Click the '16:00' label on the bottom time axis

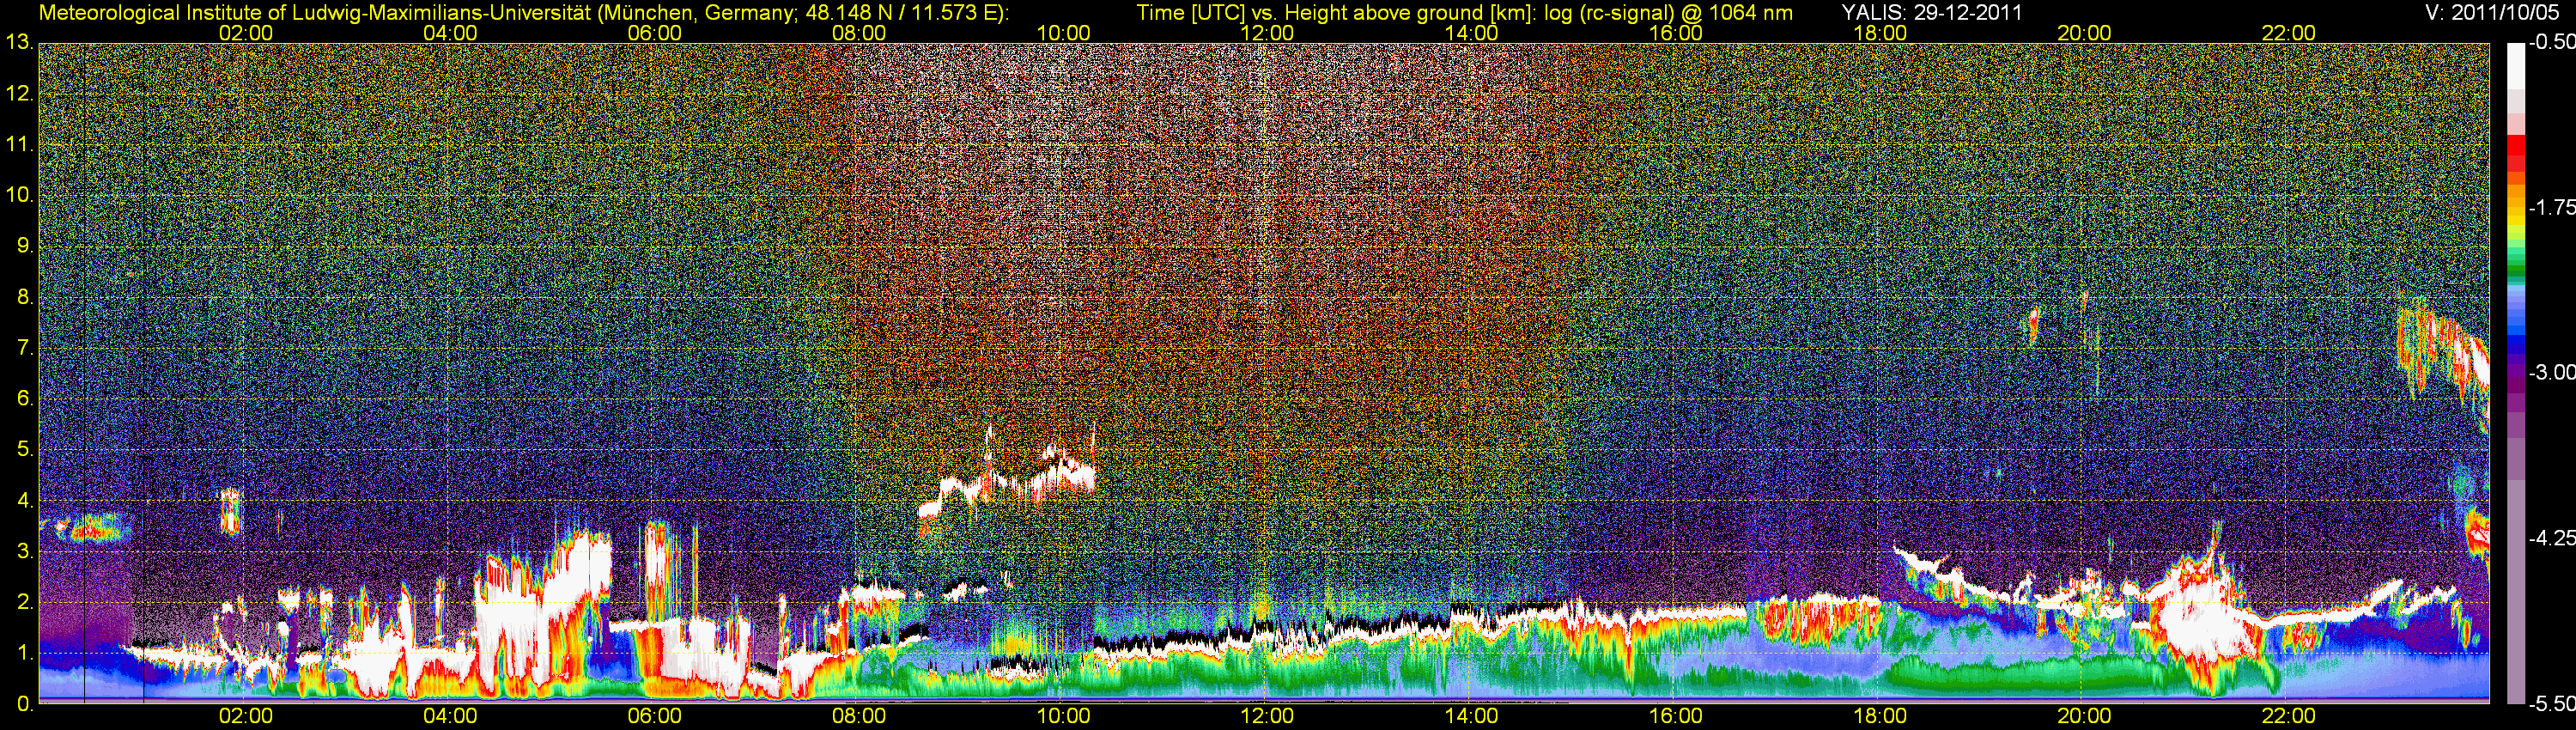point(1676,716)
